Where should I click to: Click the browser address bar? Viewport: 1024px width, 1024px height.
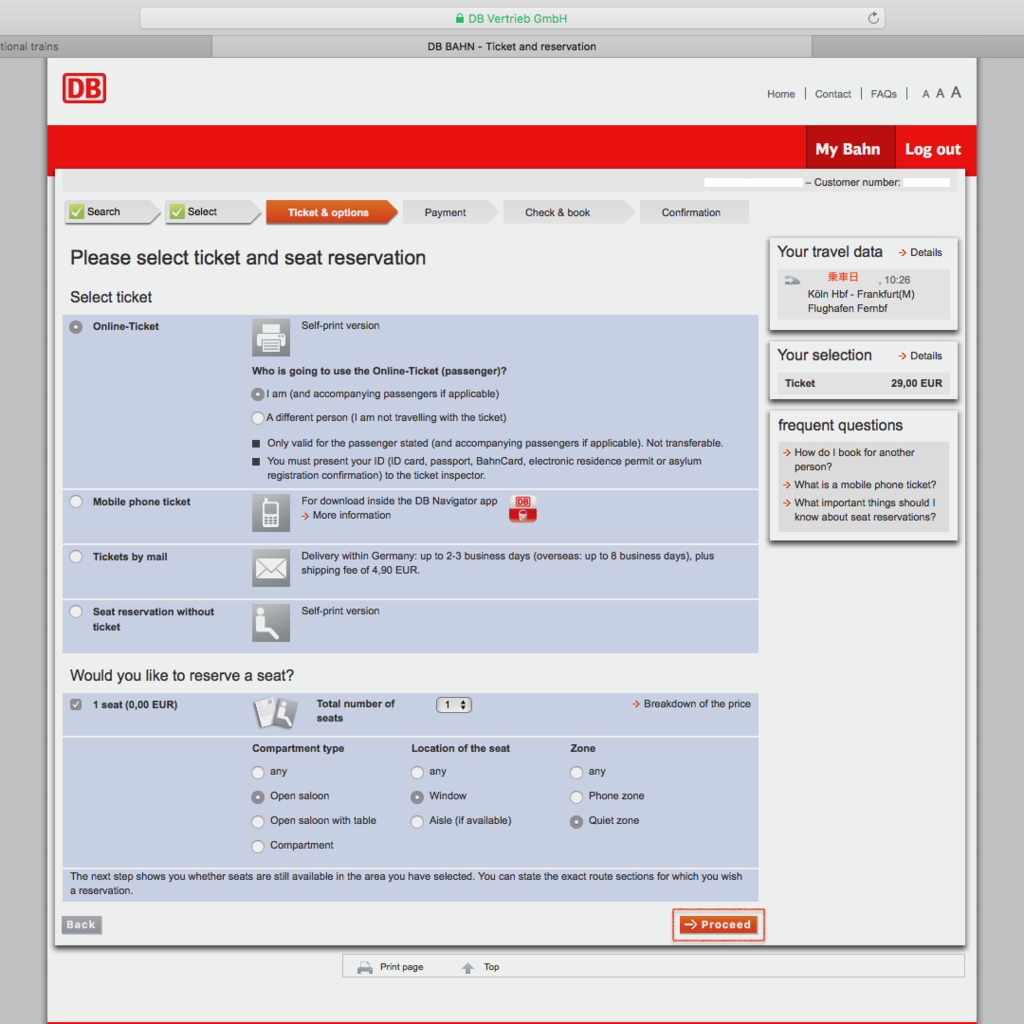[x=512, y=18]
